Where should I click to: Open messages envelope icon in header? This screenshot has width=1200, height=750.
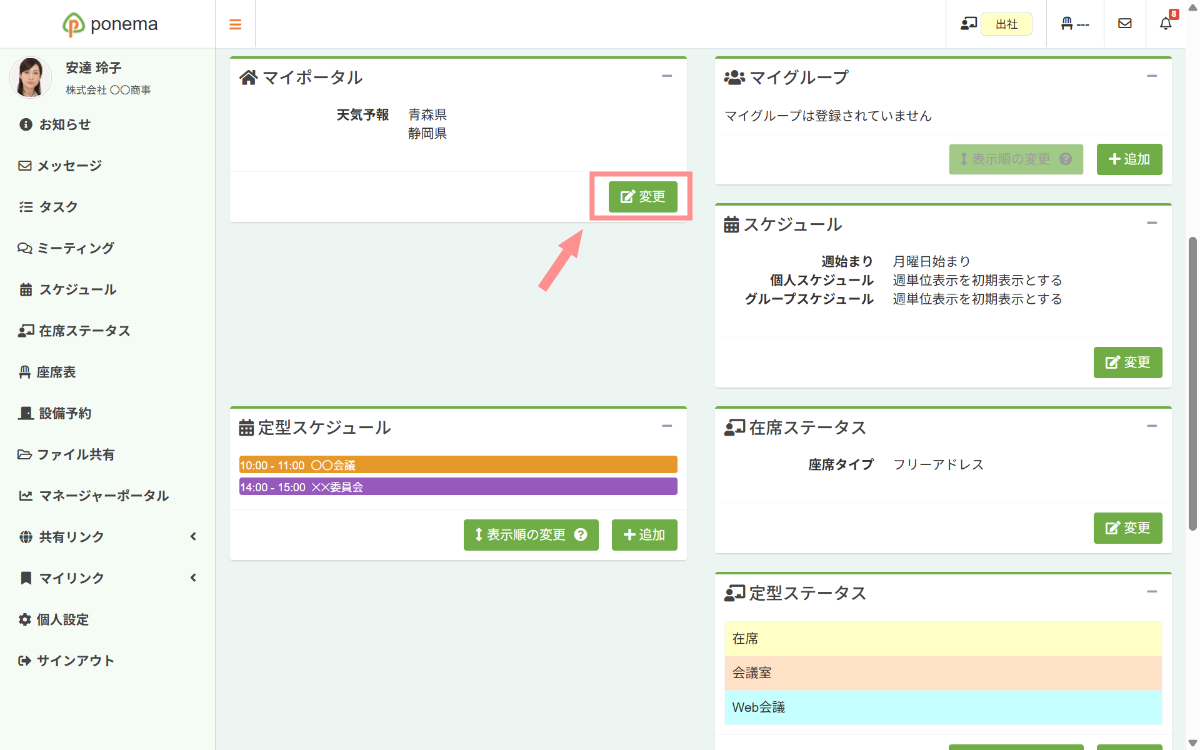tap(1125, 24)
